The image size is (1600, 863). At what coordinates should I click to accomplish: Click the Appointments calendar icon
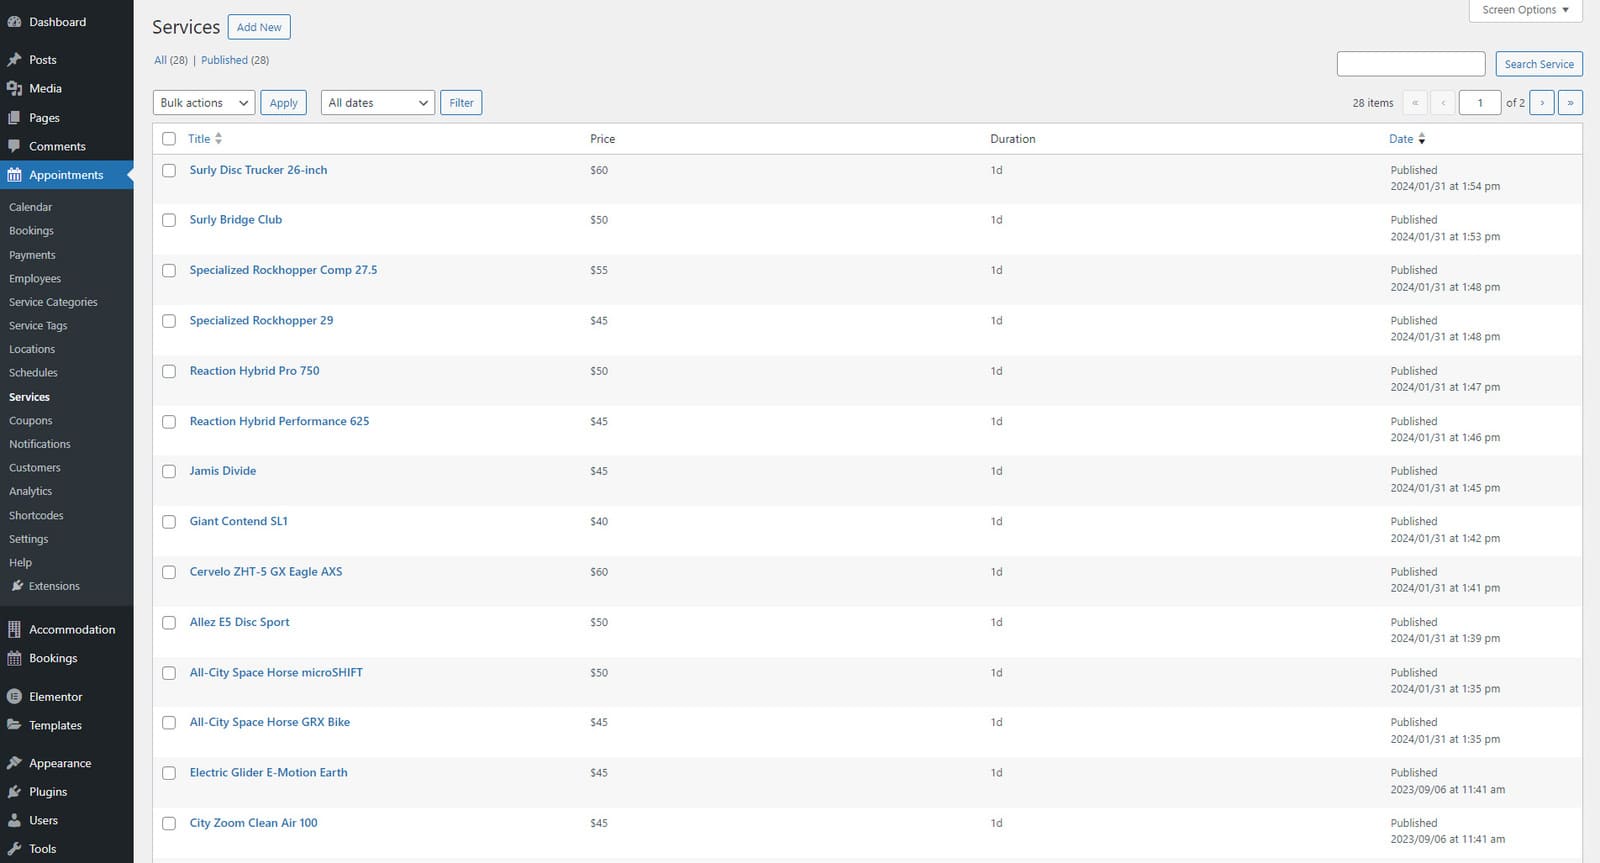click(x=14, y=175)
